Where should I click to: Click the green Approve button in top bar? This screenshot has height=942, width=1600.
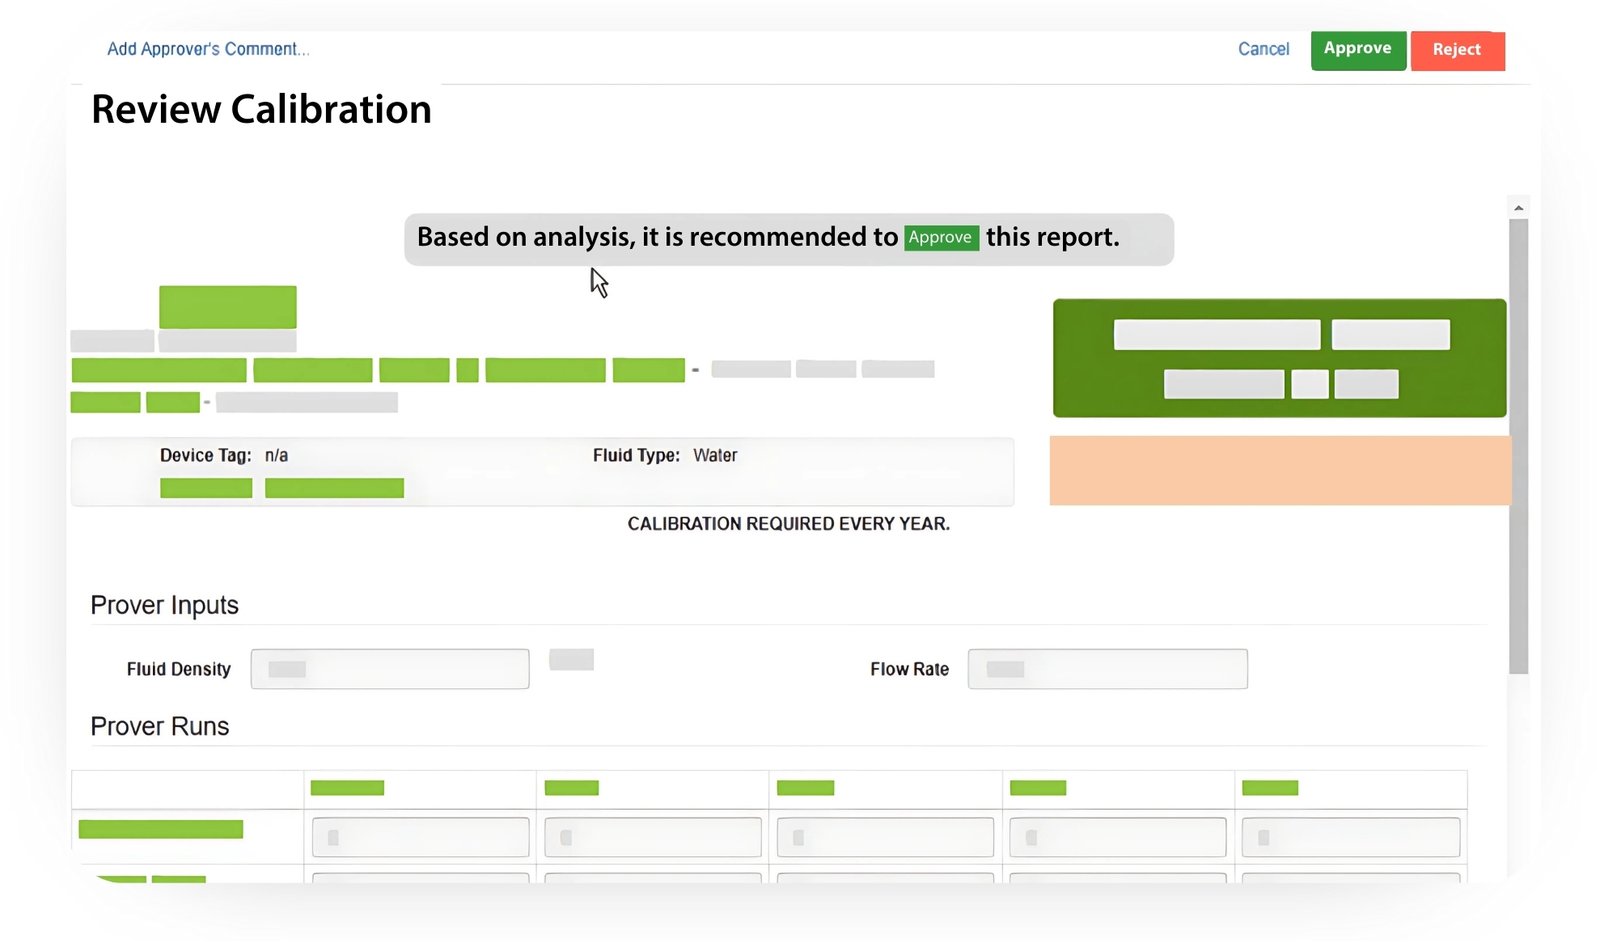(x=1357, y=49)
